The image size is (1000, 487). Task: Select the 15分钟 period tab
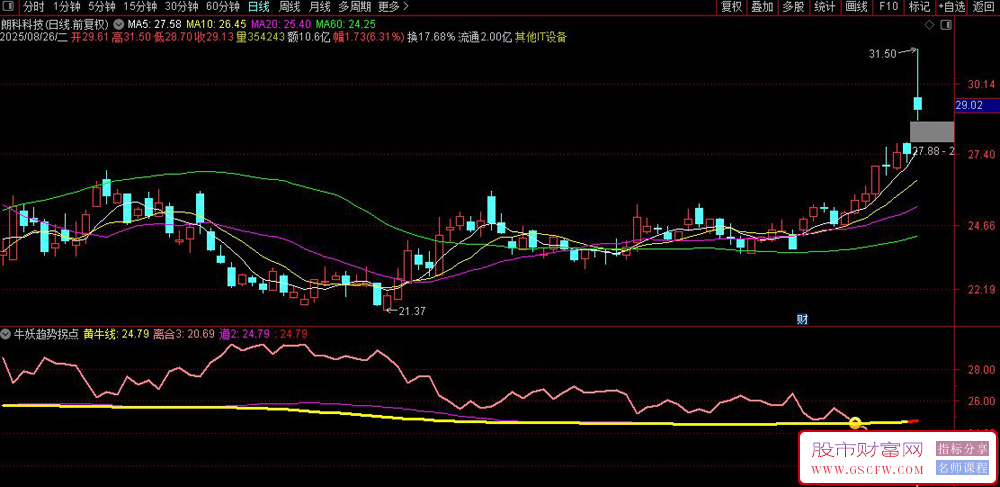tap(140, 7)
